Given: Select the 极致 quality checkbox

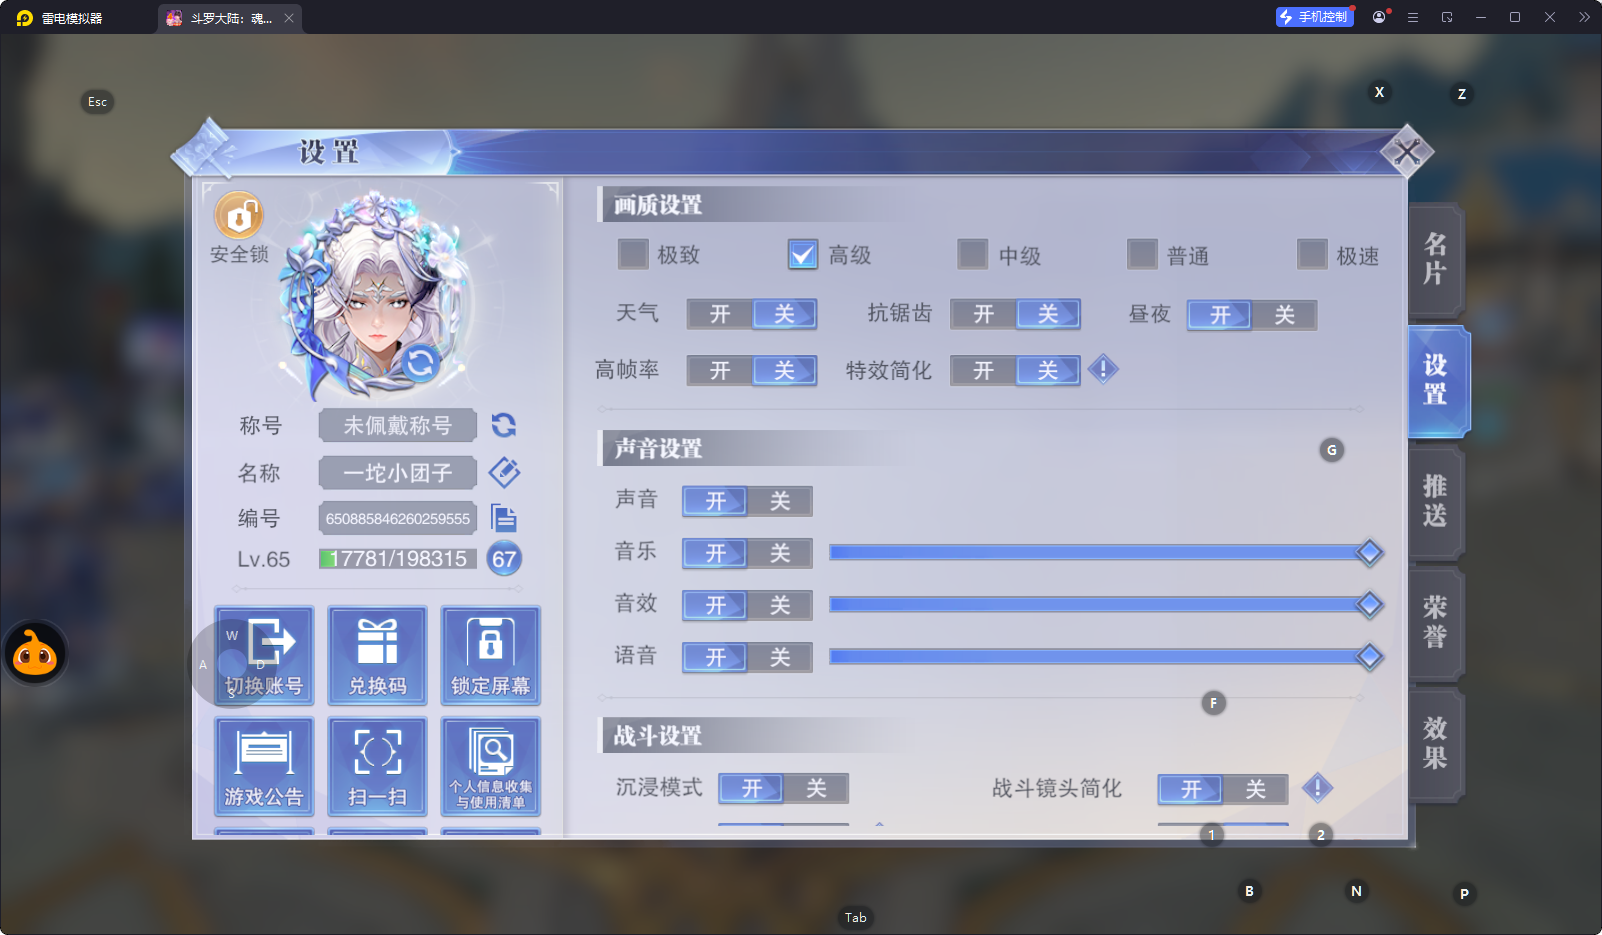Looking at the screenshot, I should 633,254.
